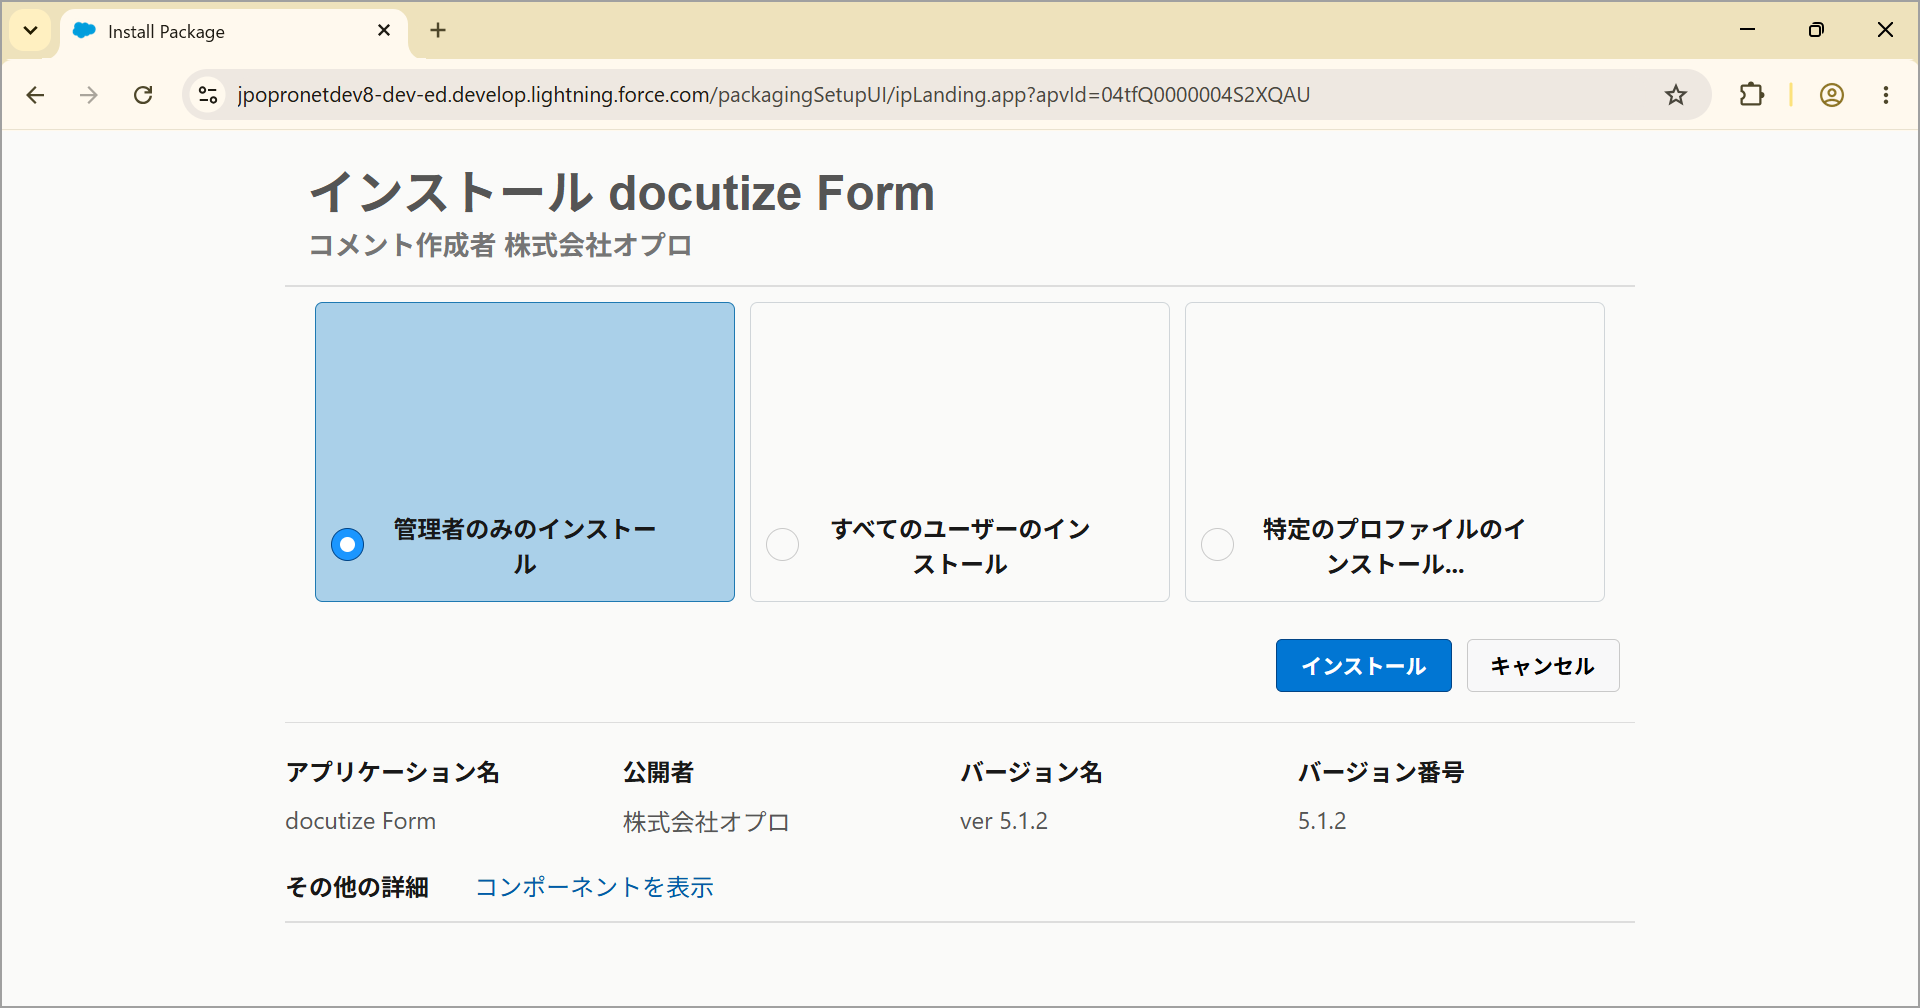Open a new browser tab
This screenshot has height=1008, width=1920.
(438, 30)
